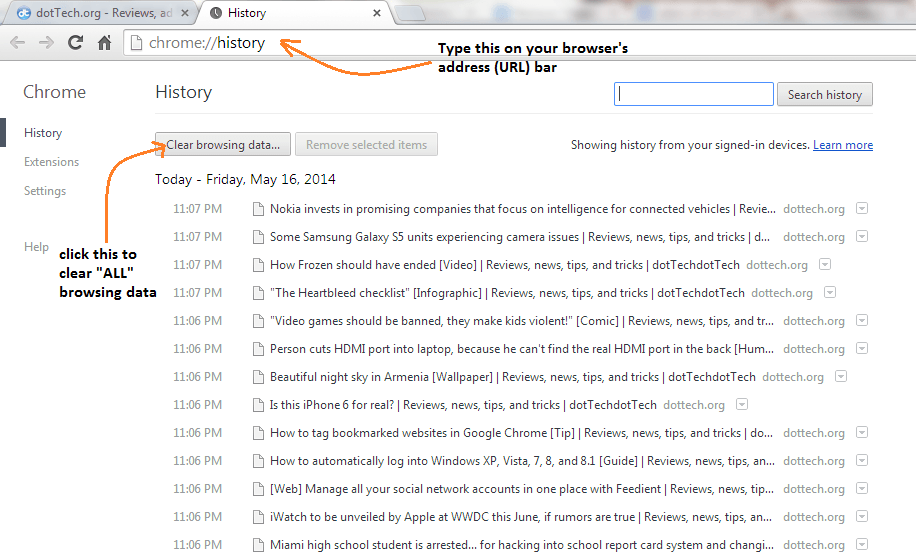Viewport: 916px width, 559px height.
Task: Open a new tab button
Action: tap(410, 13)
